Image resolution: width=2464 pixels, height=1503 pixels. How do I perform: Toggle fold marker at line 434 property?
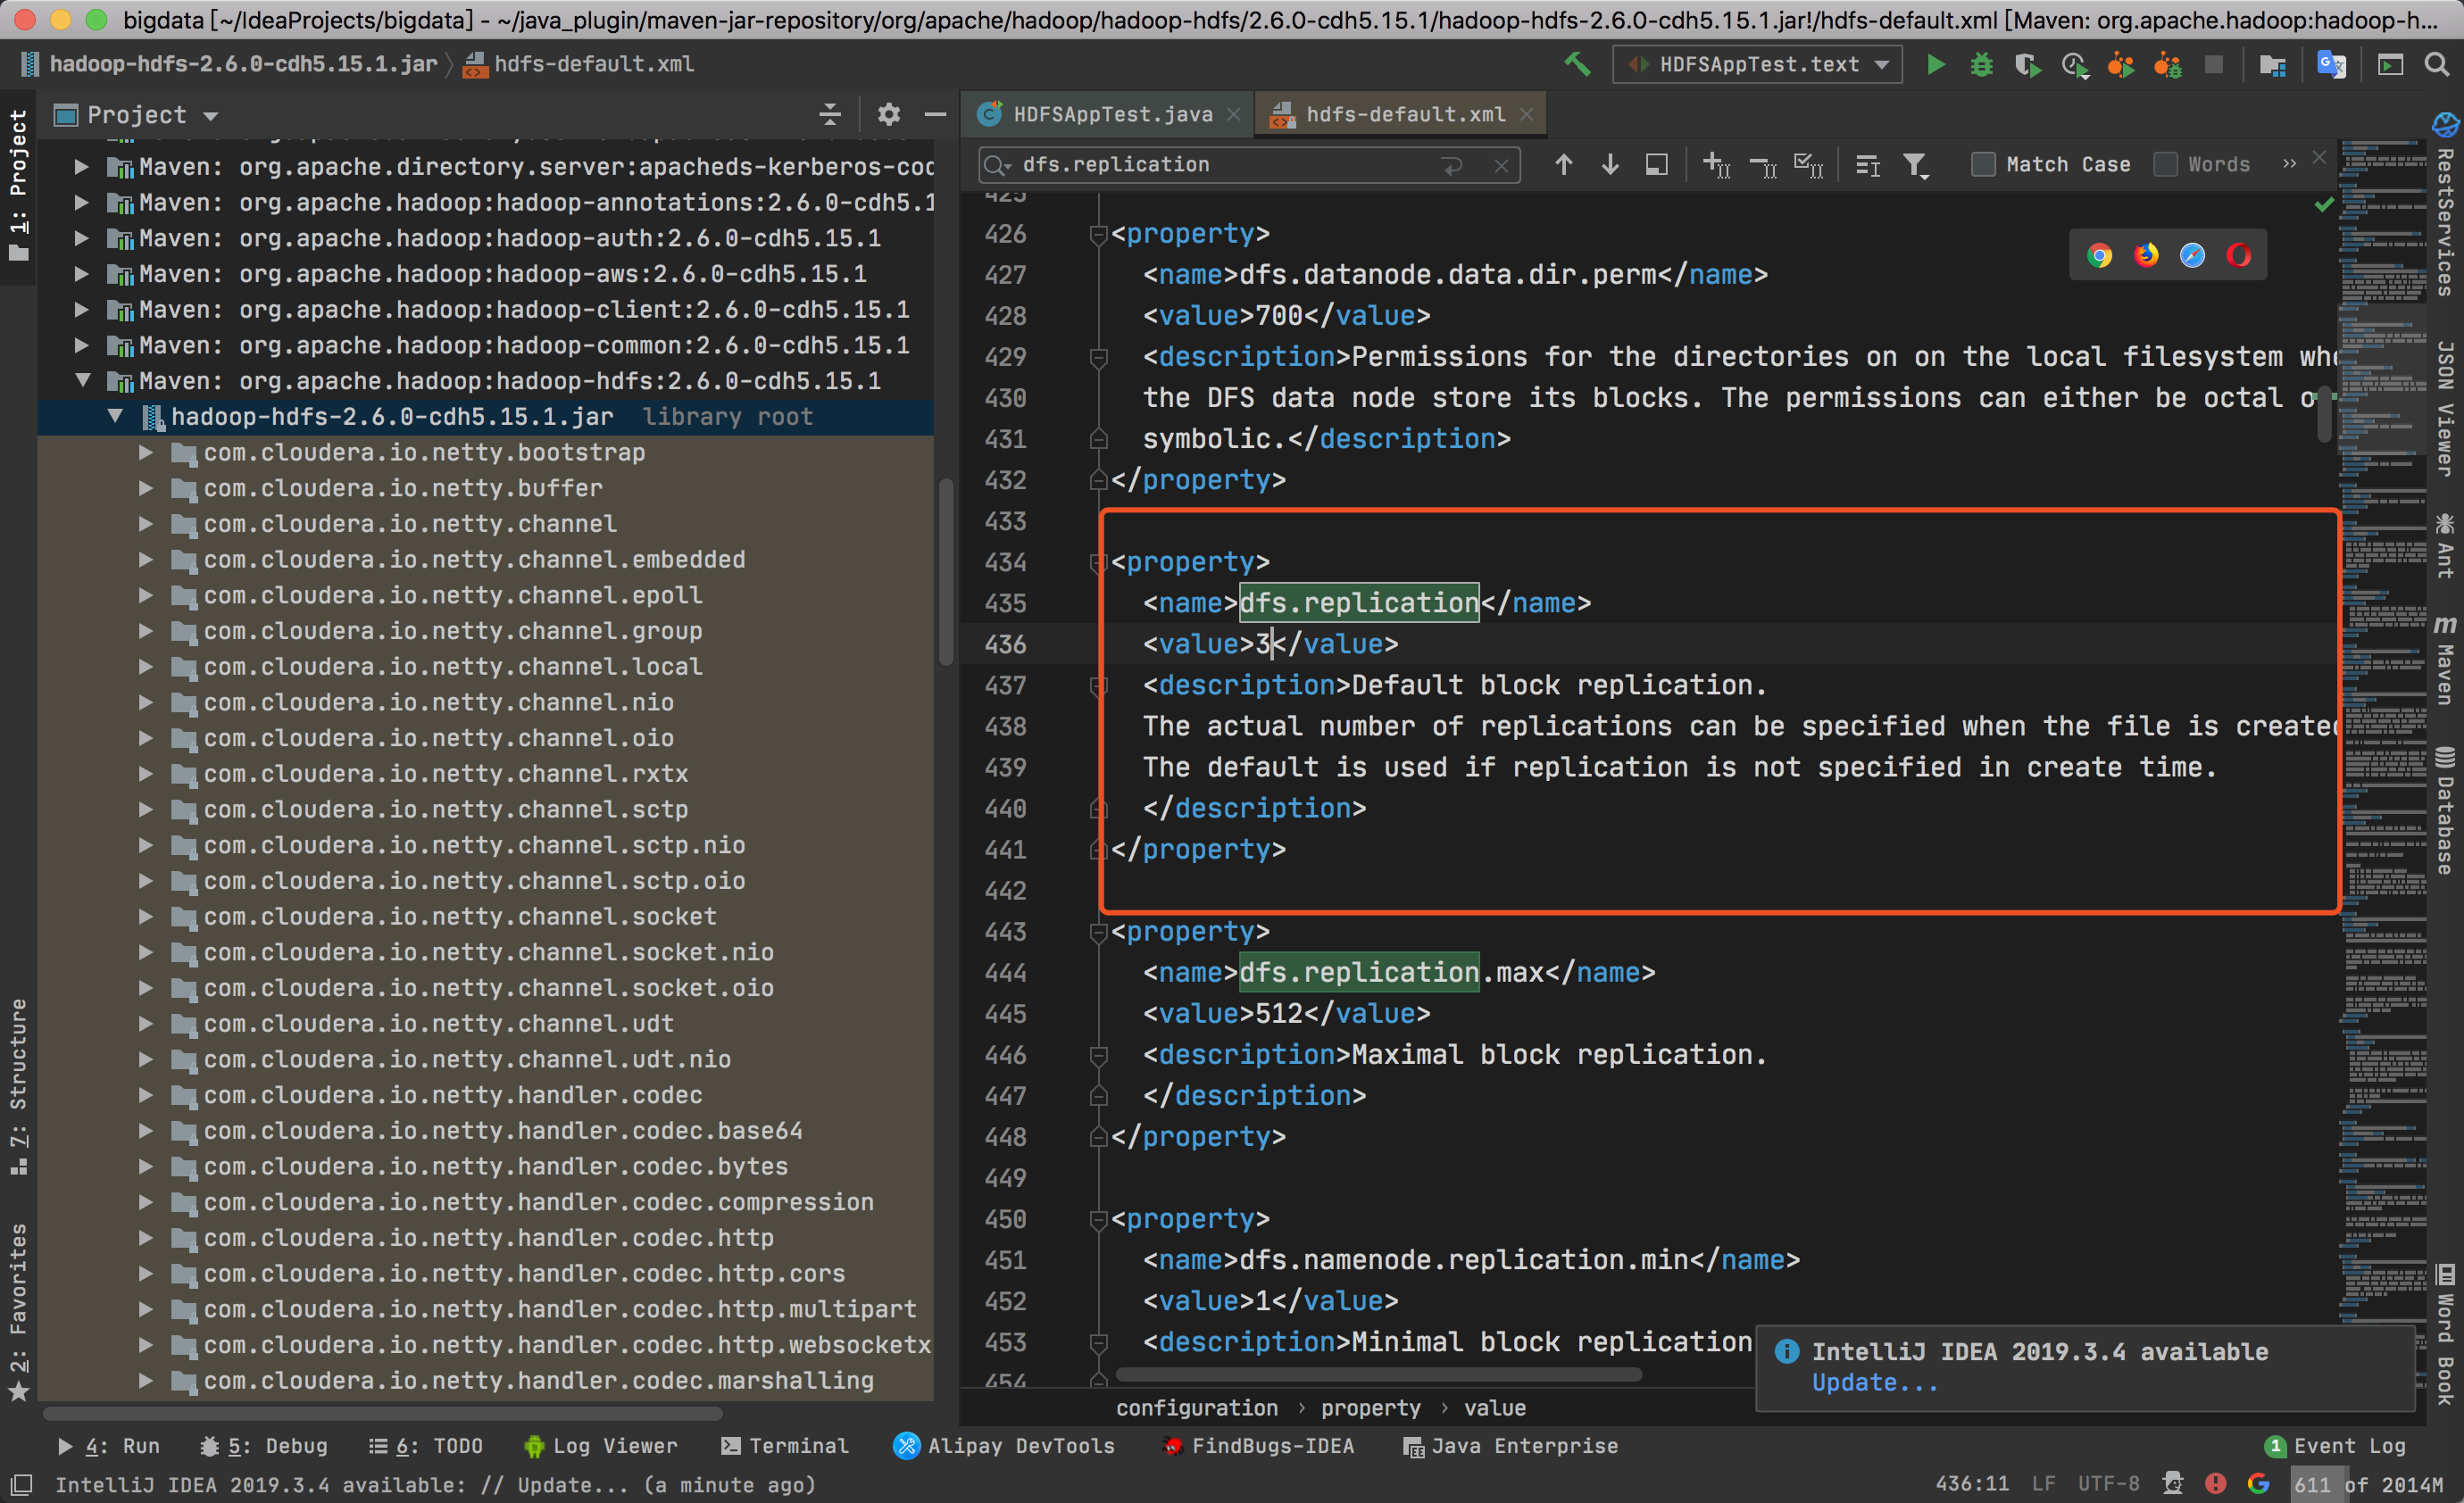1098,563
